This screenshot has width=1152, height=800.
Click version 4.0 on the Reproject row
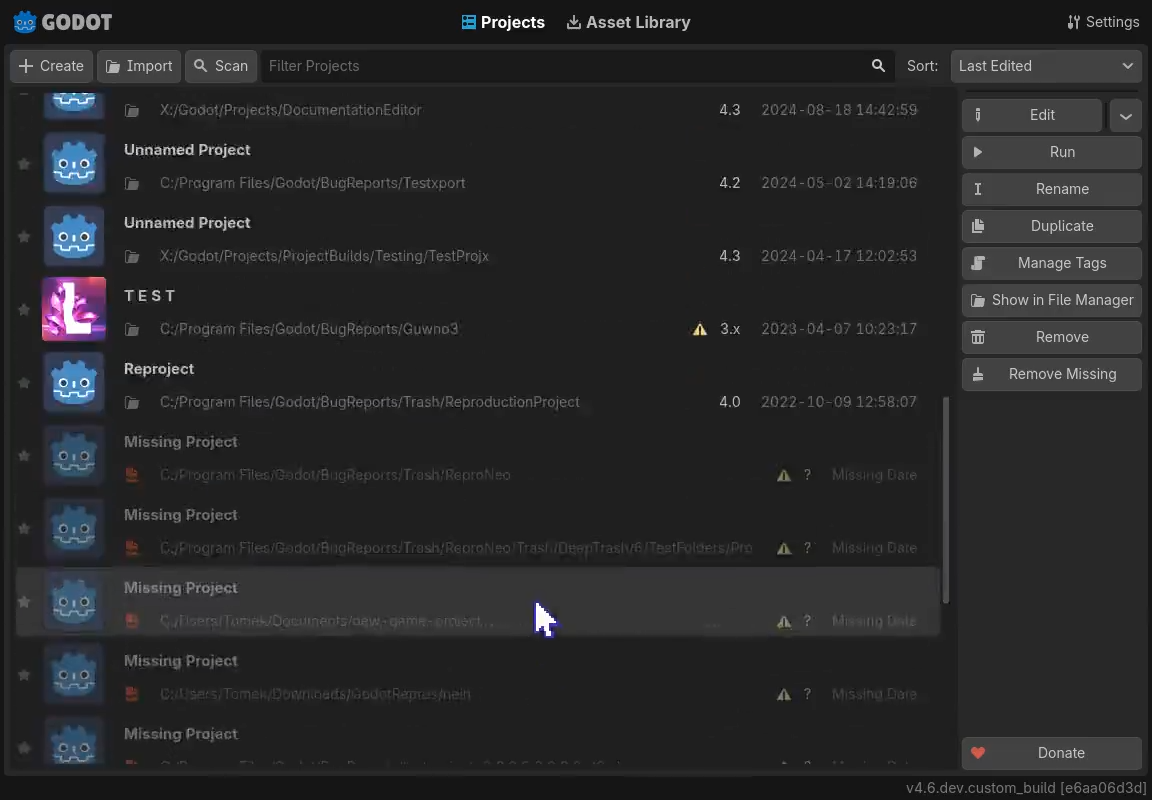pyautogui.click(x=730, y=402)
